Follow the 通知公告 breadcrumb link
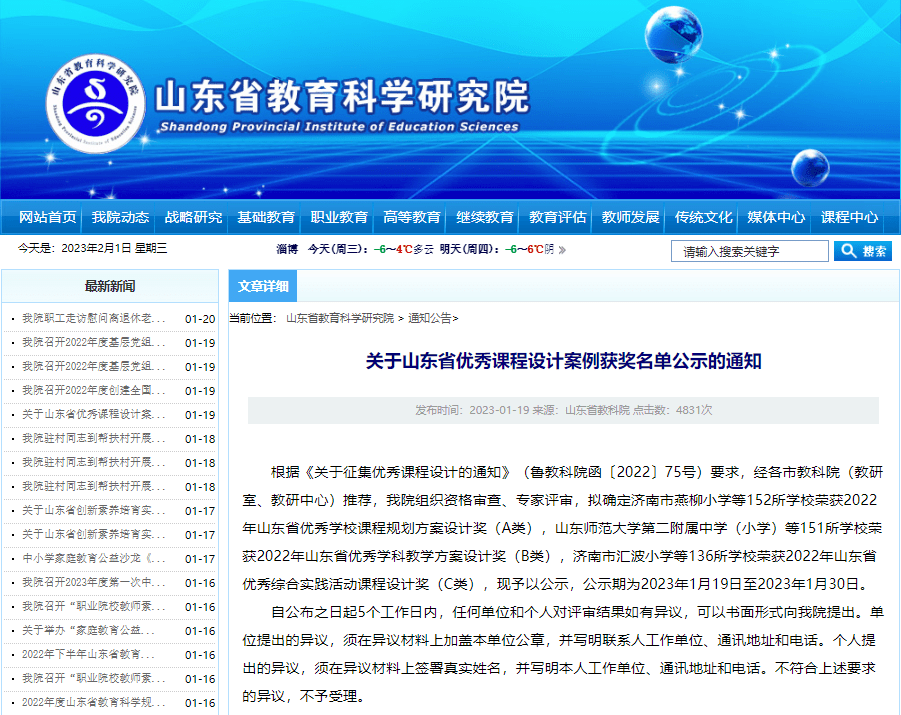The width and height of the screenshot is (901, 715). point(430,318)
